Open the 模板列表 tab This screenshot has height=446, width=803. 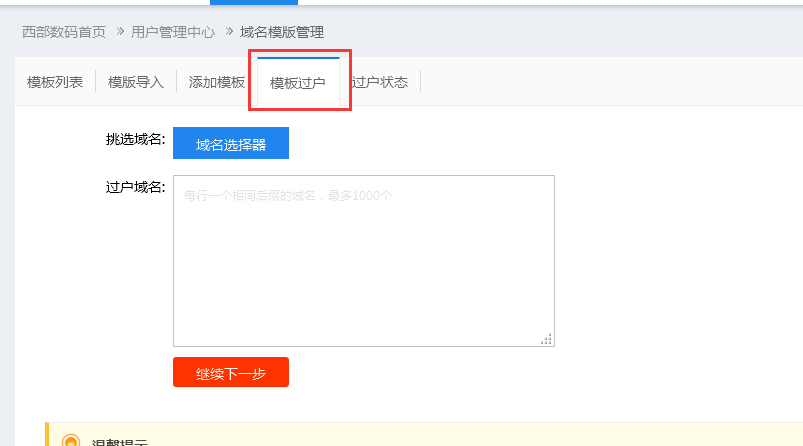[55, 82]
